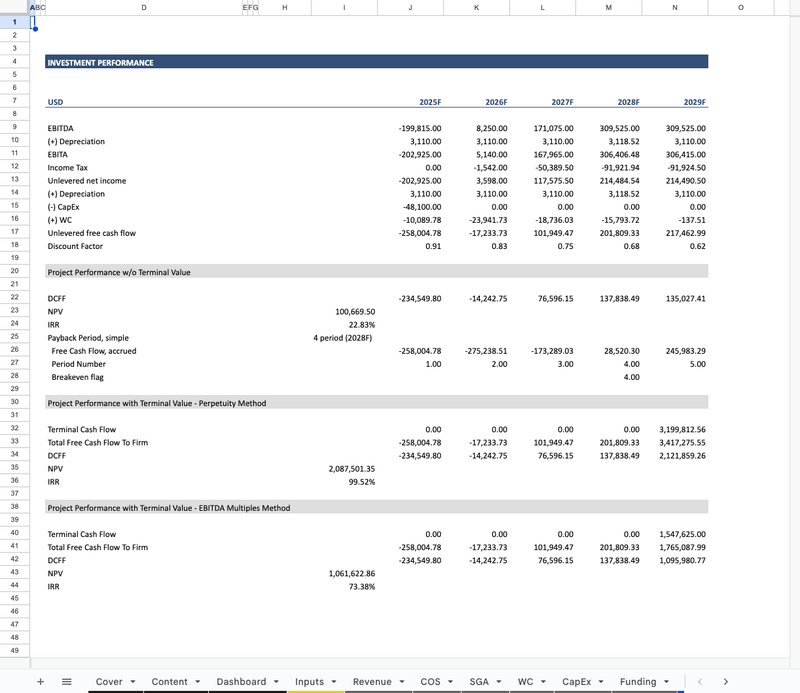Open the SGA sheet tab
This screenshot has width=800, height=693.
[x=479, y=682]
